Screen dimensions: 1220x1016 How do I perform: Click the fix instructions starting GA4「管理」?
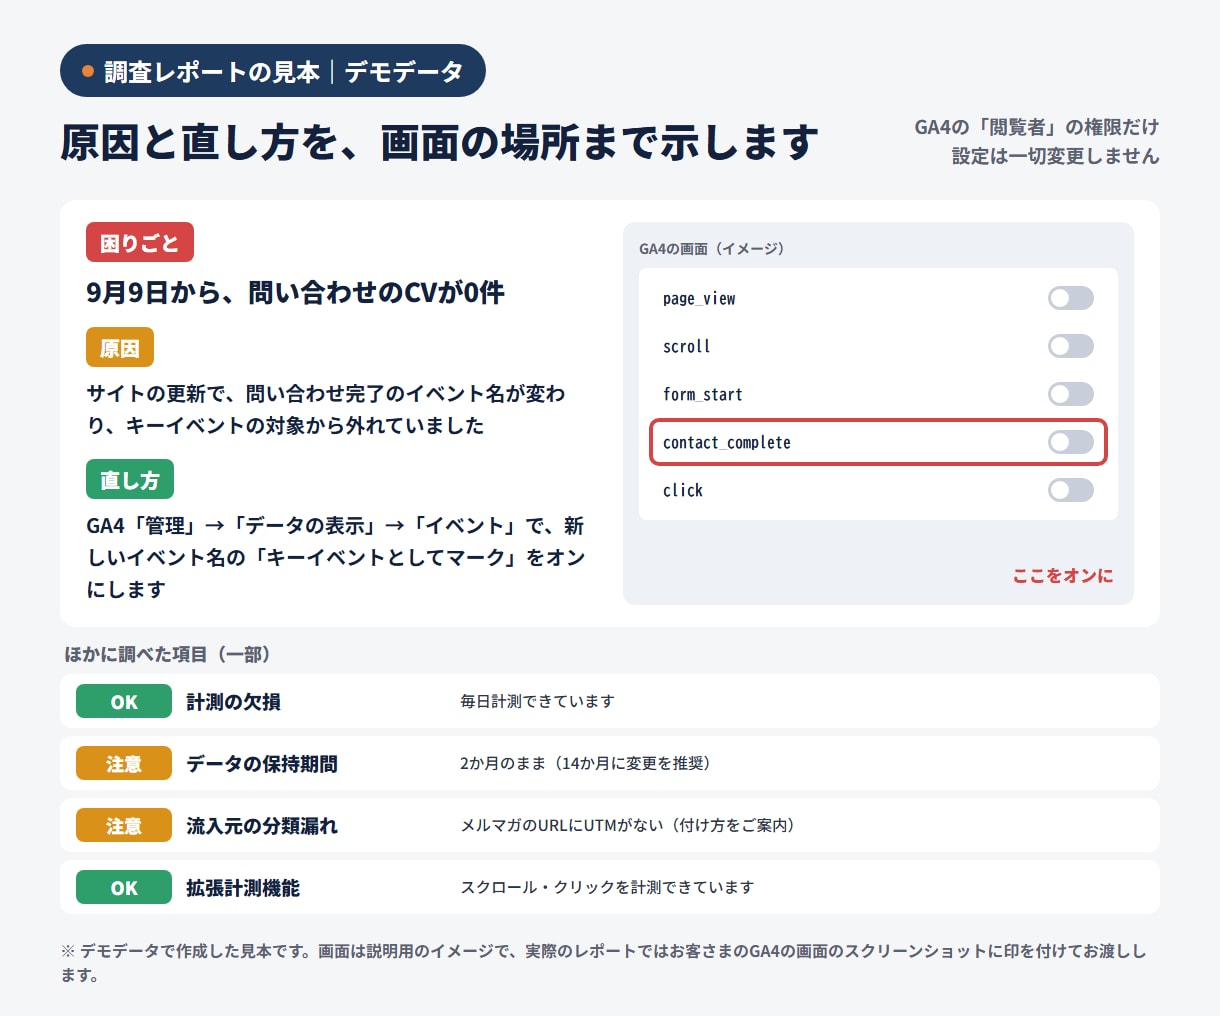click(x=336, y=557)
